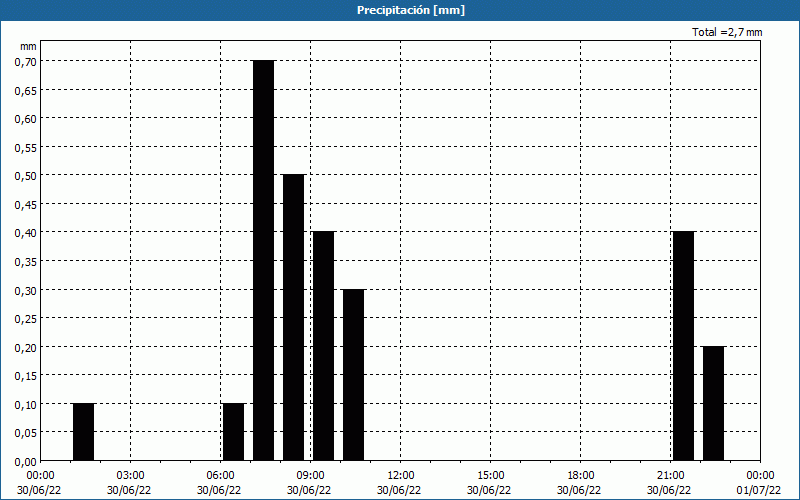Click the 09:00 30/06/22 x-axis label

309,483
